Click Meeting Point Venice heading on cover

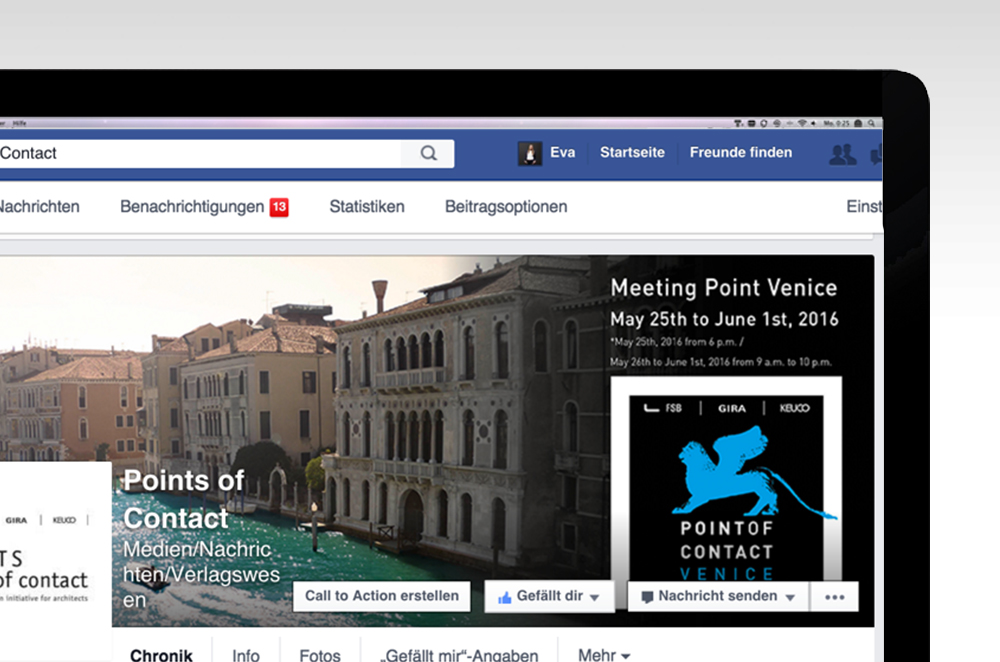(723, 288)
